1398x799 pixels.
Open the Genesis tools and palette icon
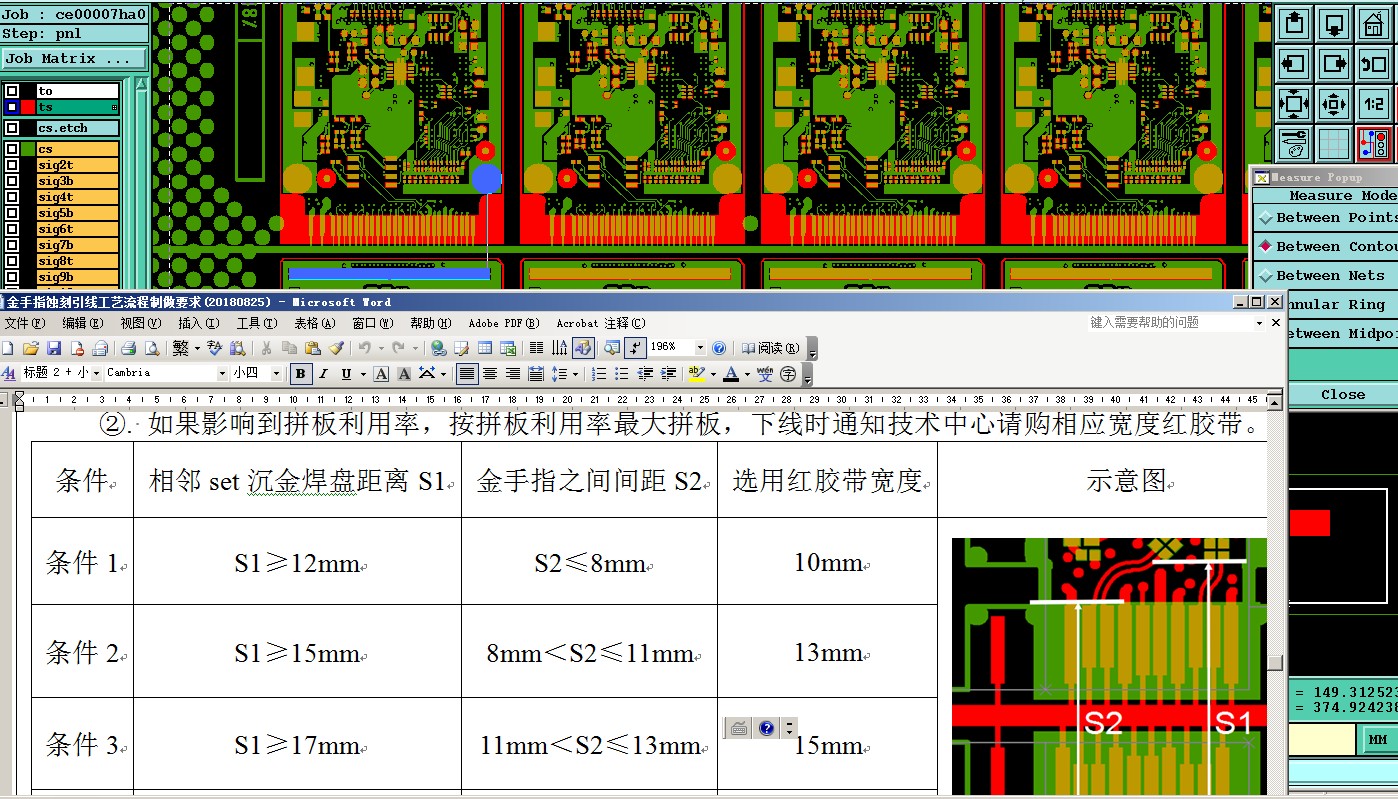click(x=1294, y=143)
